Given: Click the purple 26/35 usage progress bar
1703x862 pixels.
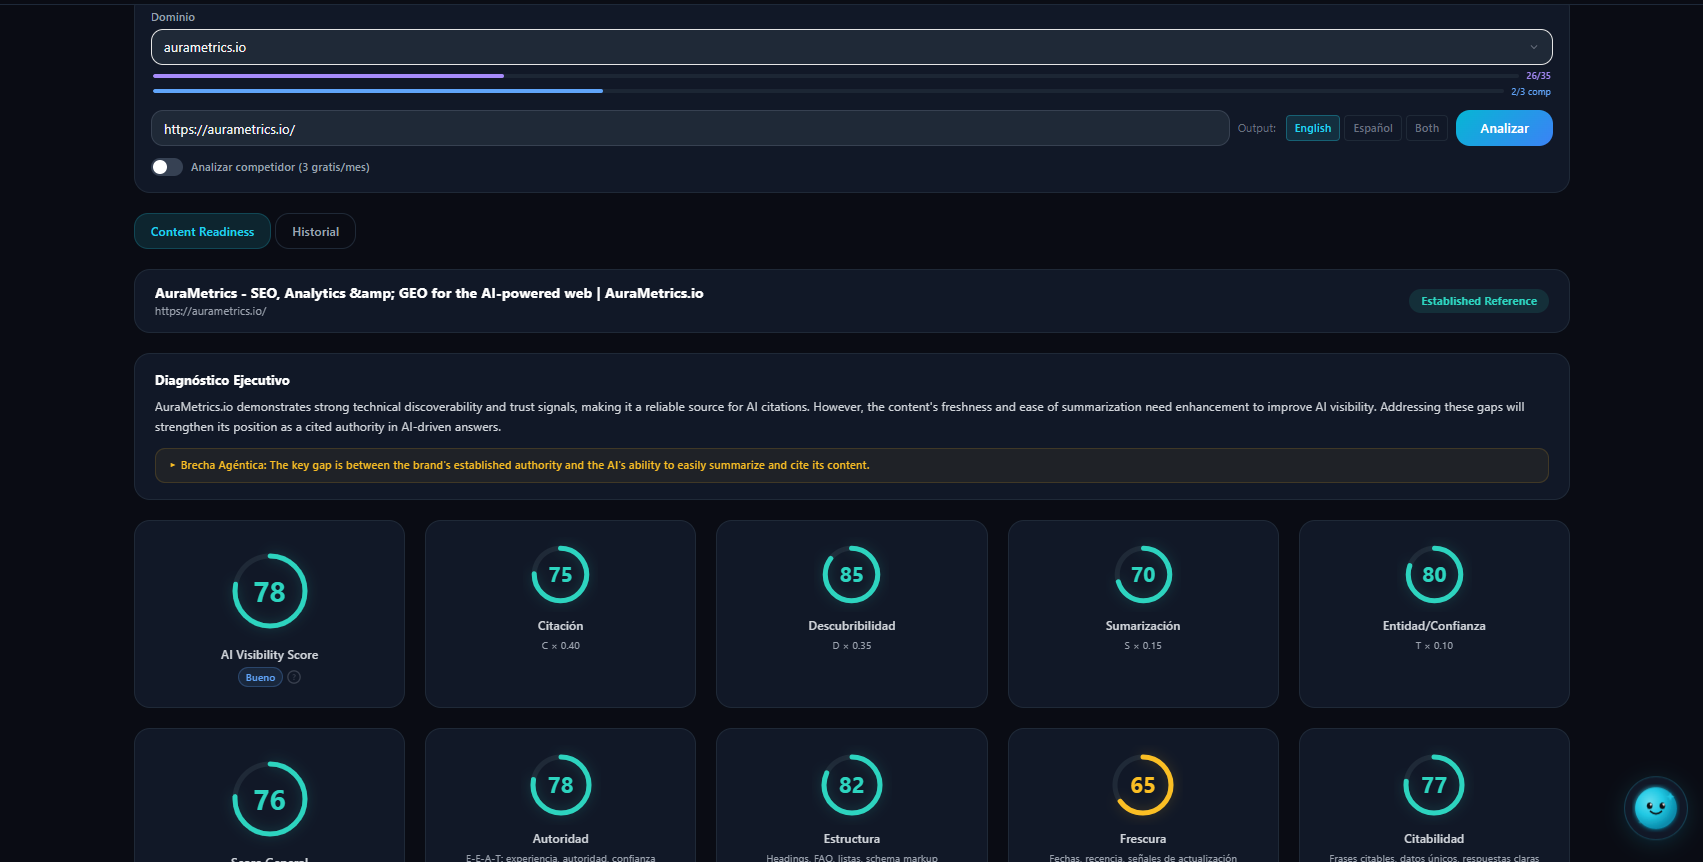Looking at the screenshot, I should (x=835, y=75).
